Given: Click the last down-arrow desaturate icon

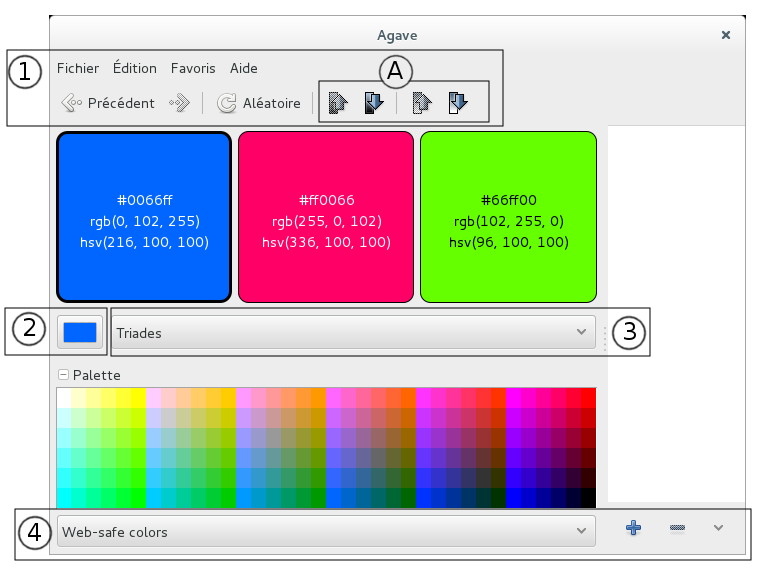Looking at the screenshot, I should click(x=458, y=103).
